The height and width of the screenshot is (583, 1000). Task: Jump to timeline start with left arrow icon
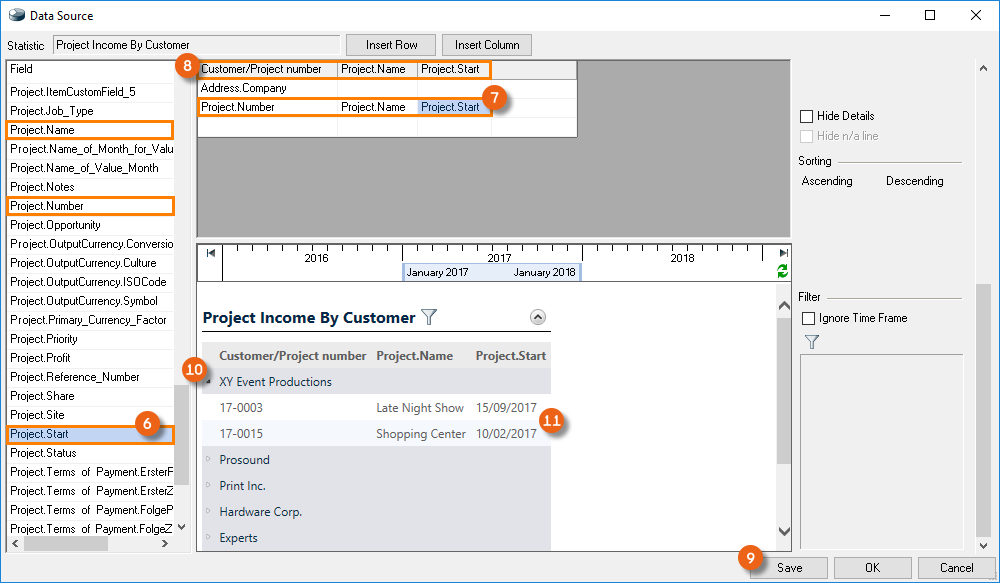tap(211, 254)
